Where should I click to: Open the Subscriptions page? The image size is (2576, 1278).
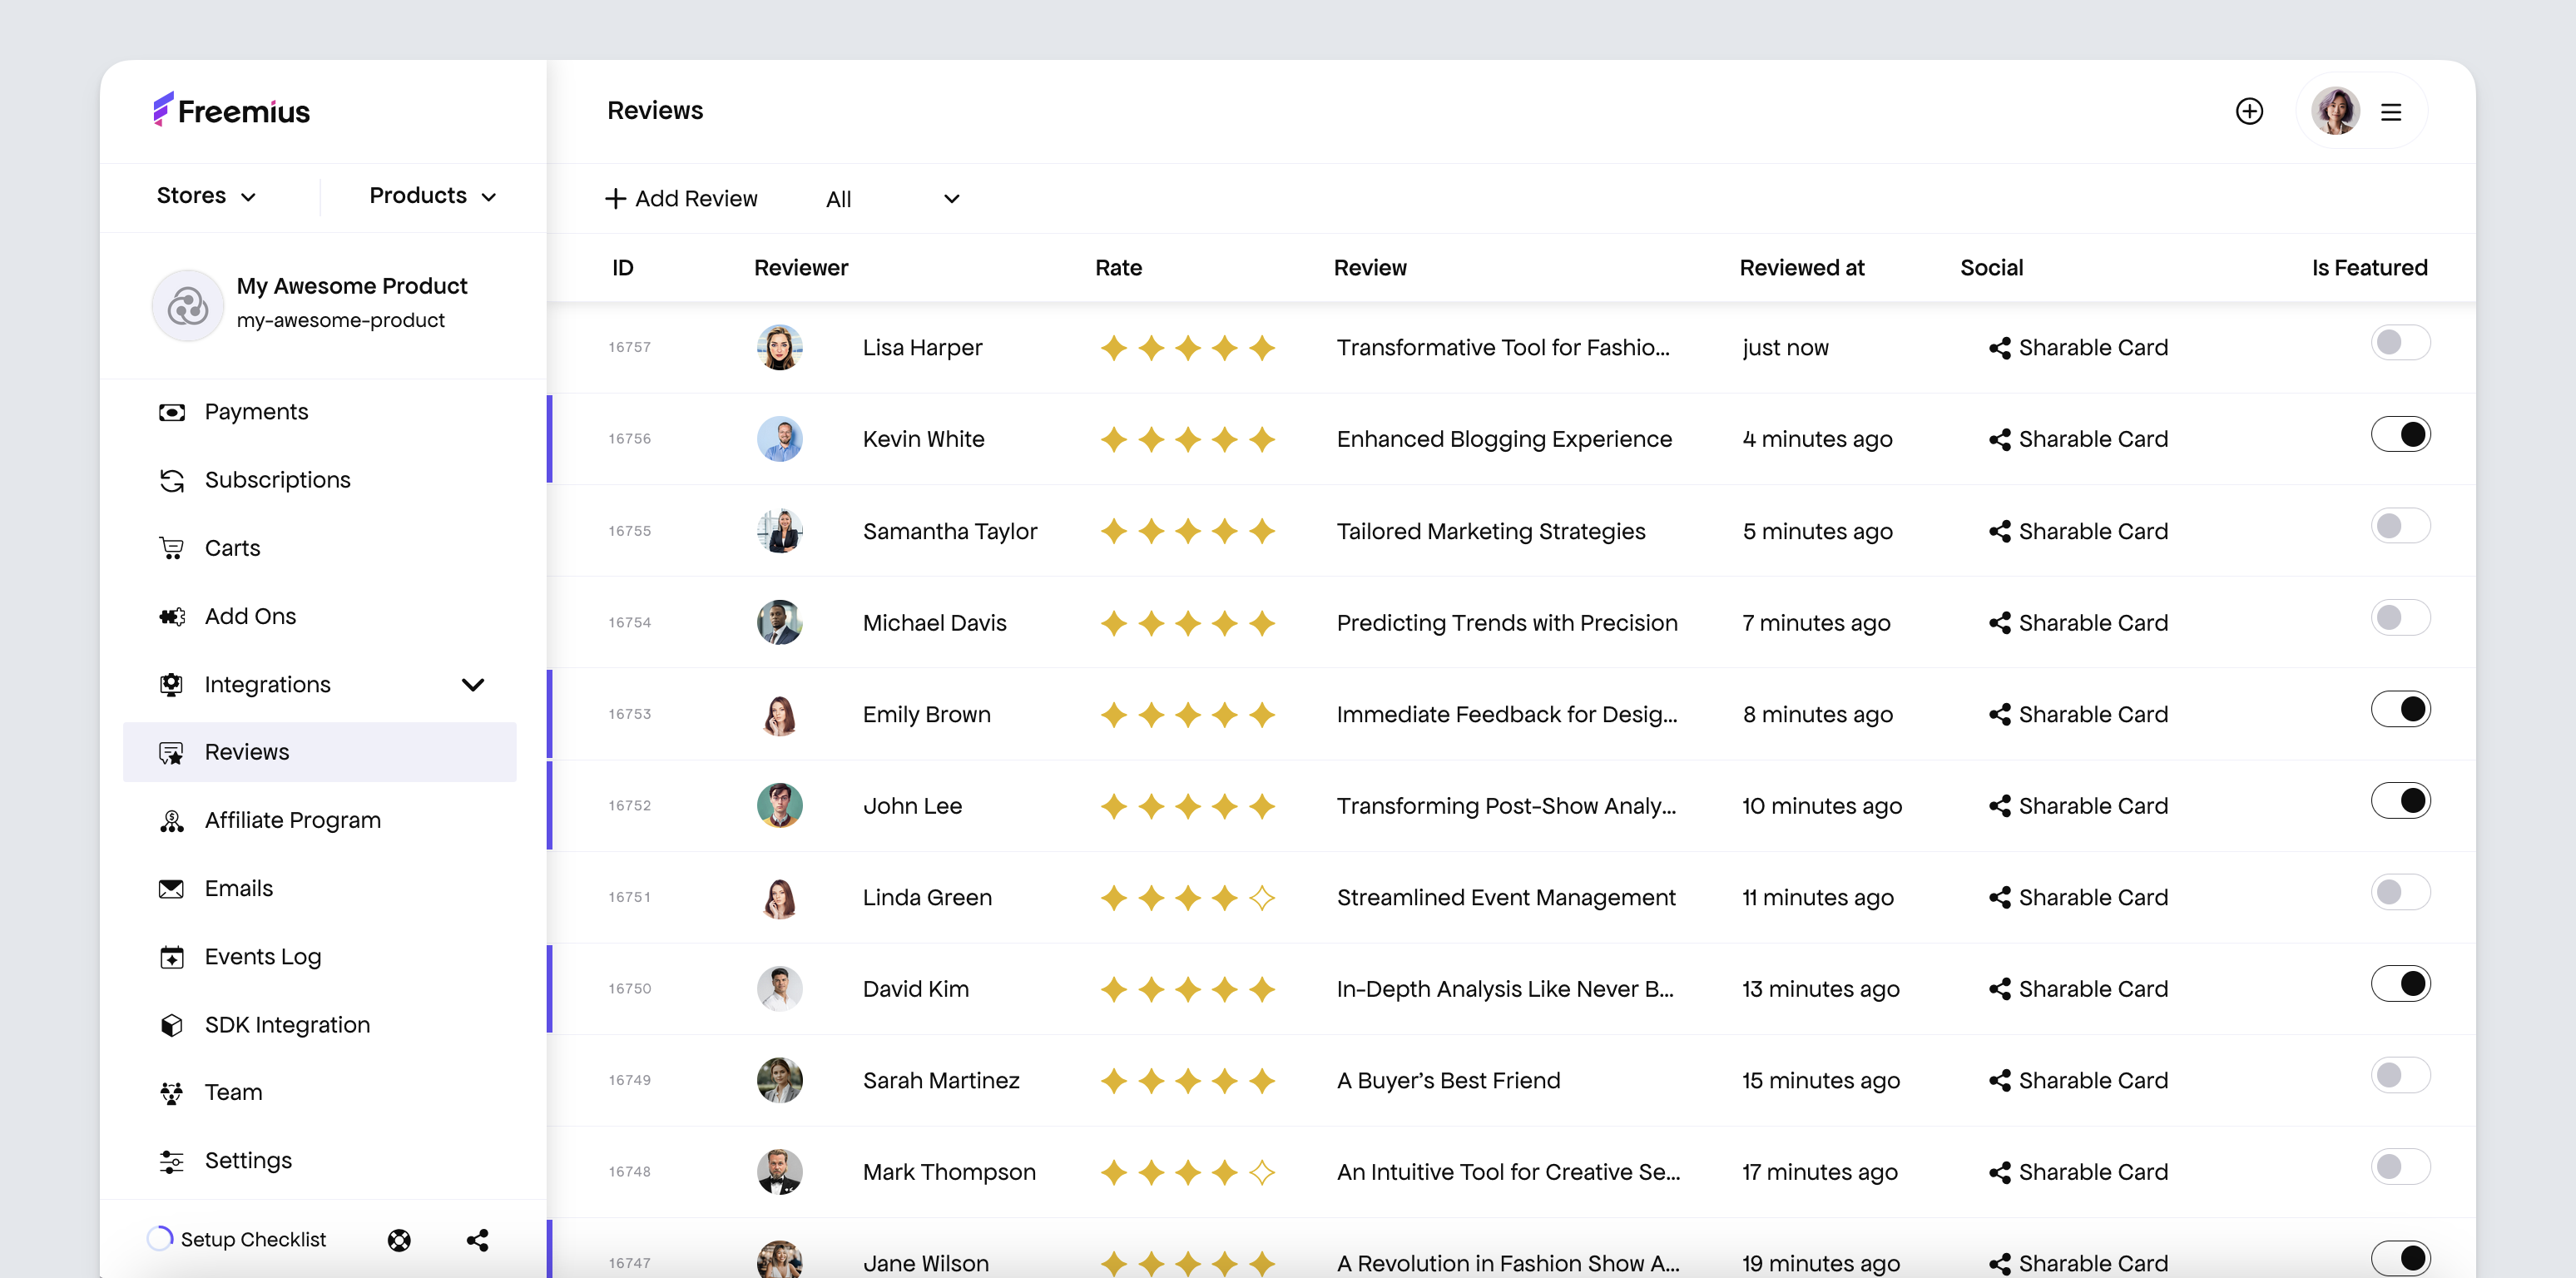pos(277,480)
